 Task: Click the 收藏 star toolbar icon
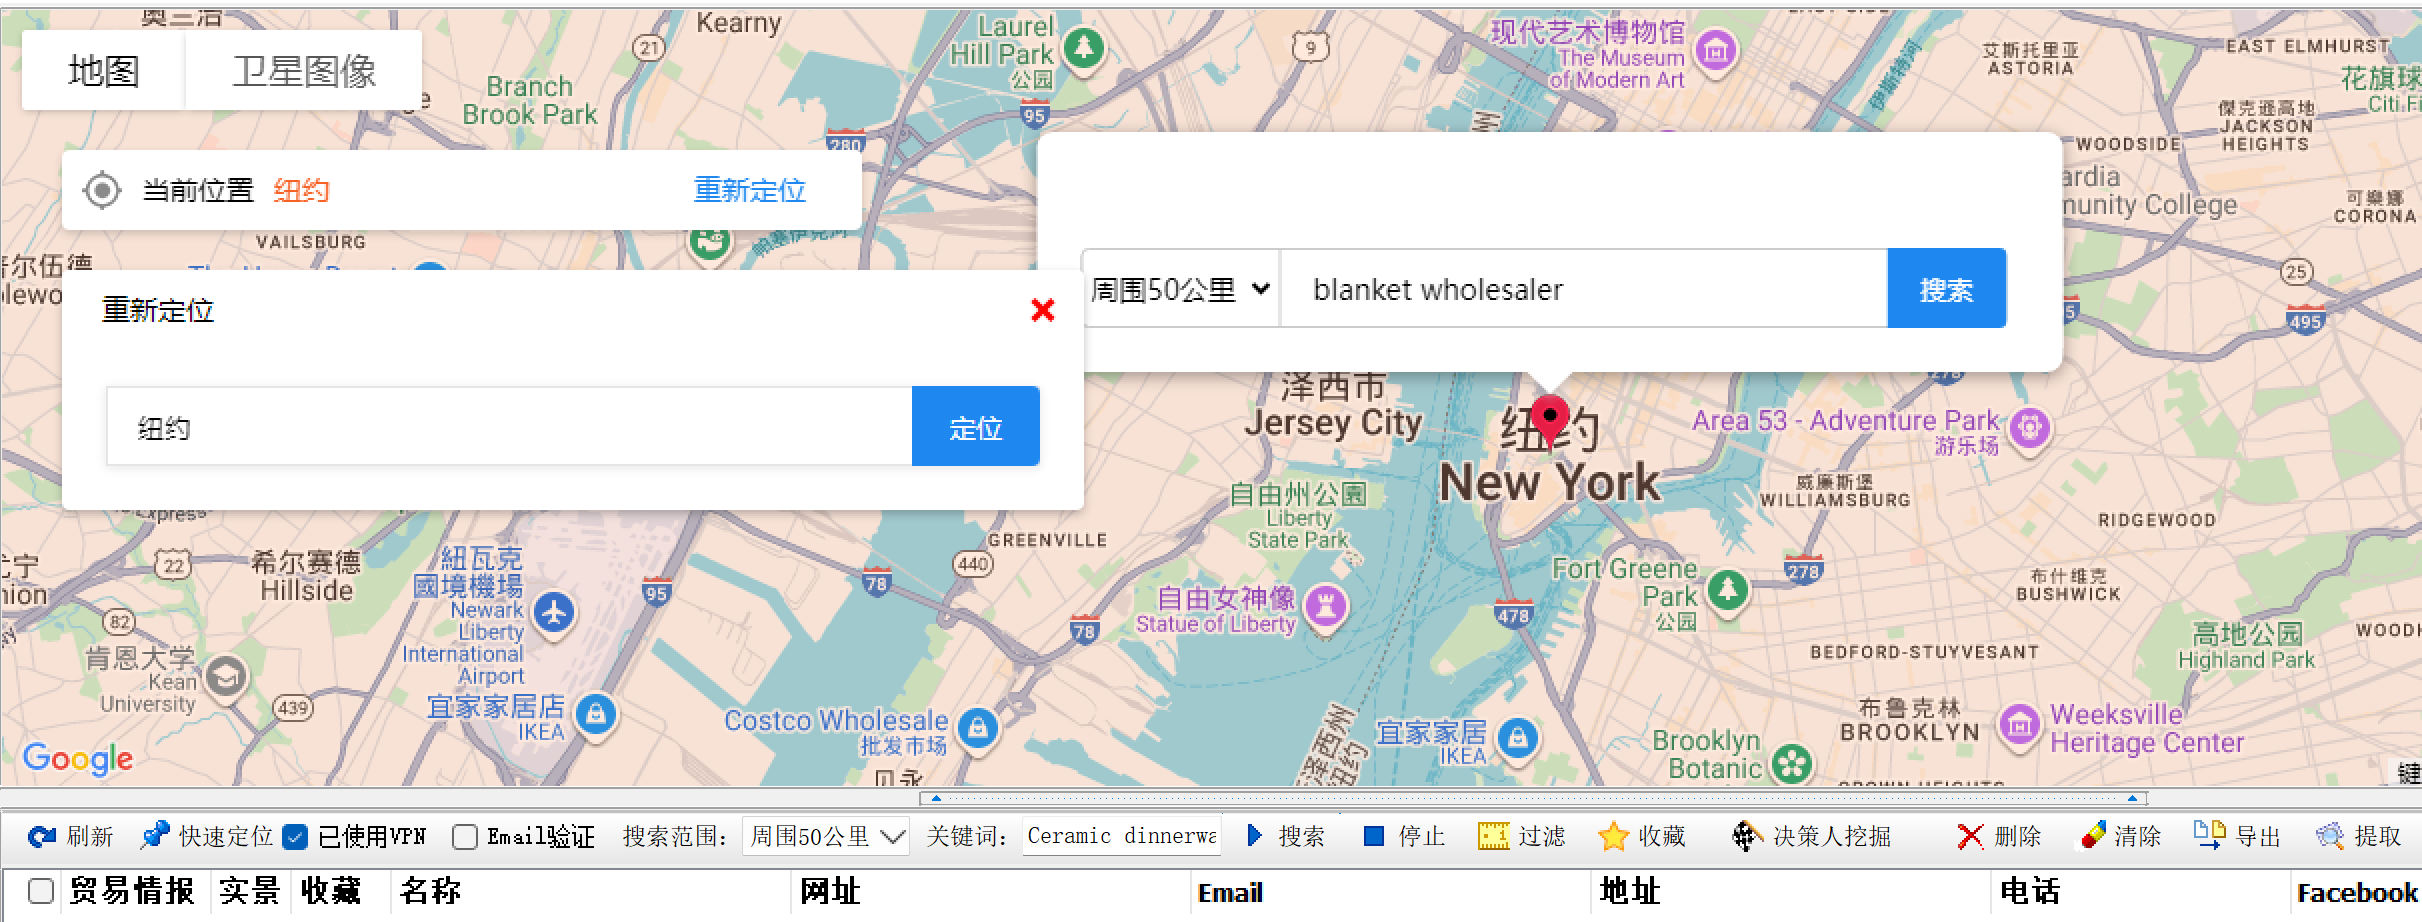(1613, 836)
